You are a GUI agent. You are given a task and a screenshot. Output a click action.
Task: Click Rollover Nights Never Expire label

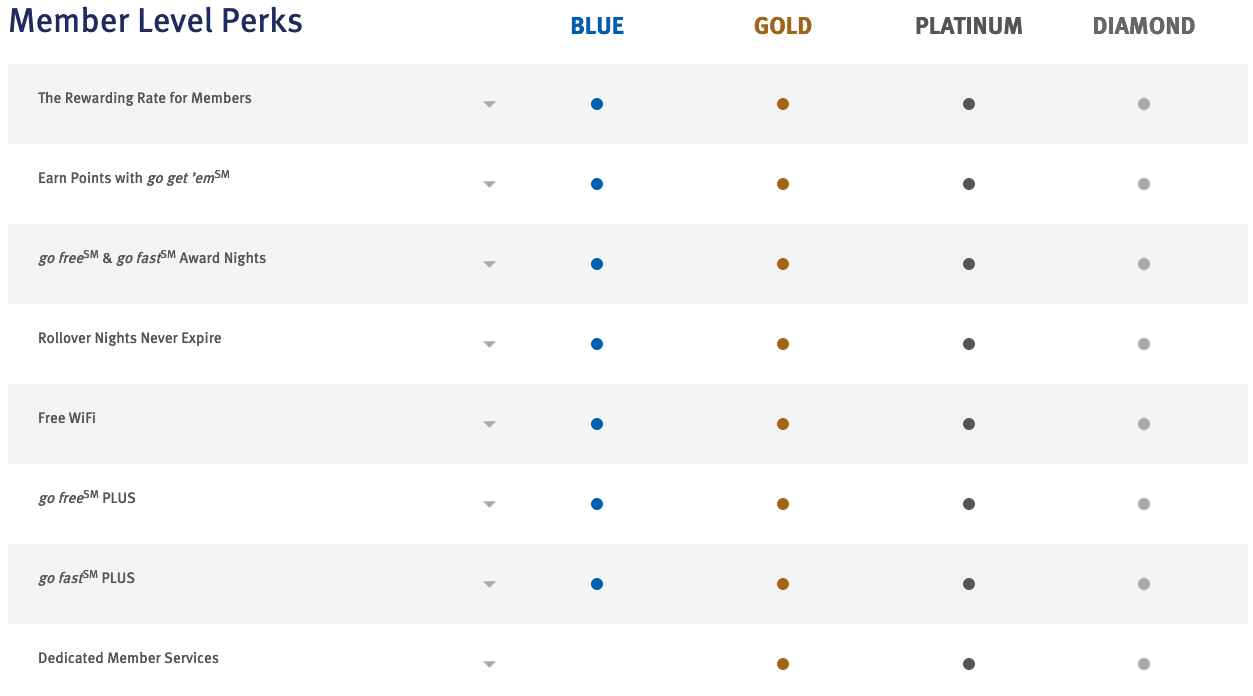coord(130,338)
